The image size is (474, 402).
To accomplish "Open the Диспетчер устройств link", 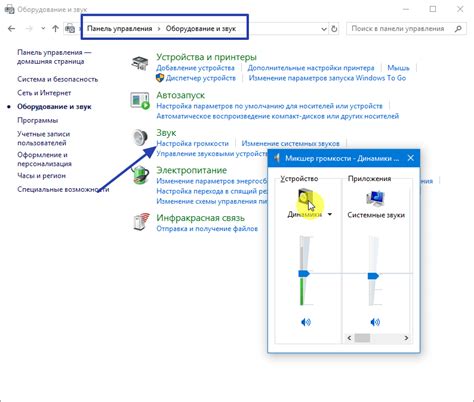I will (201, 78).
